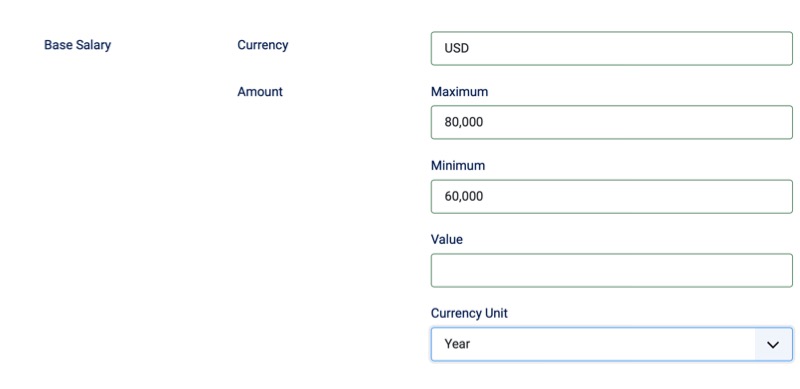Click the empty Value input field
The image size is (800, 389).
pos(612,271)
